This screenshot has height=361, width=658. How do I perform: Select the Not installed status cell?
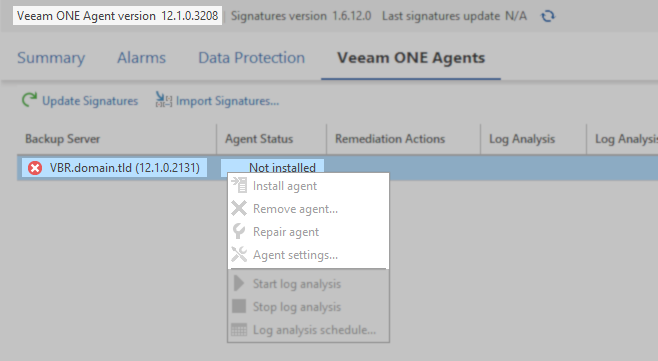point(272,167)
